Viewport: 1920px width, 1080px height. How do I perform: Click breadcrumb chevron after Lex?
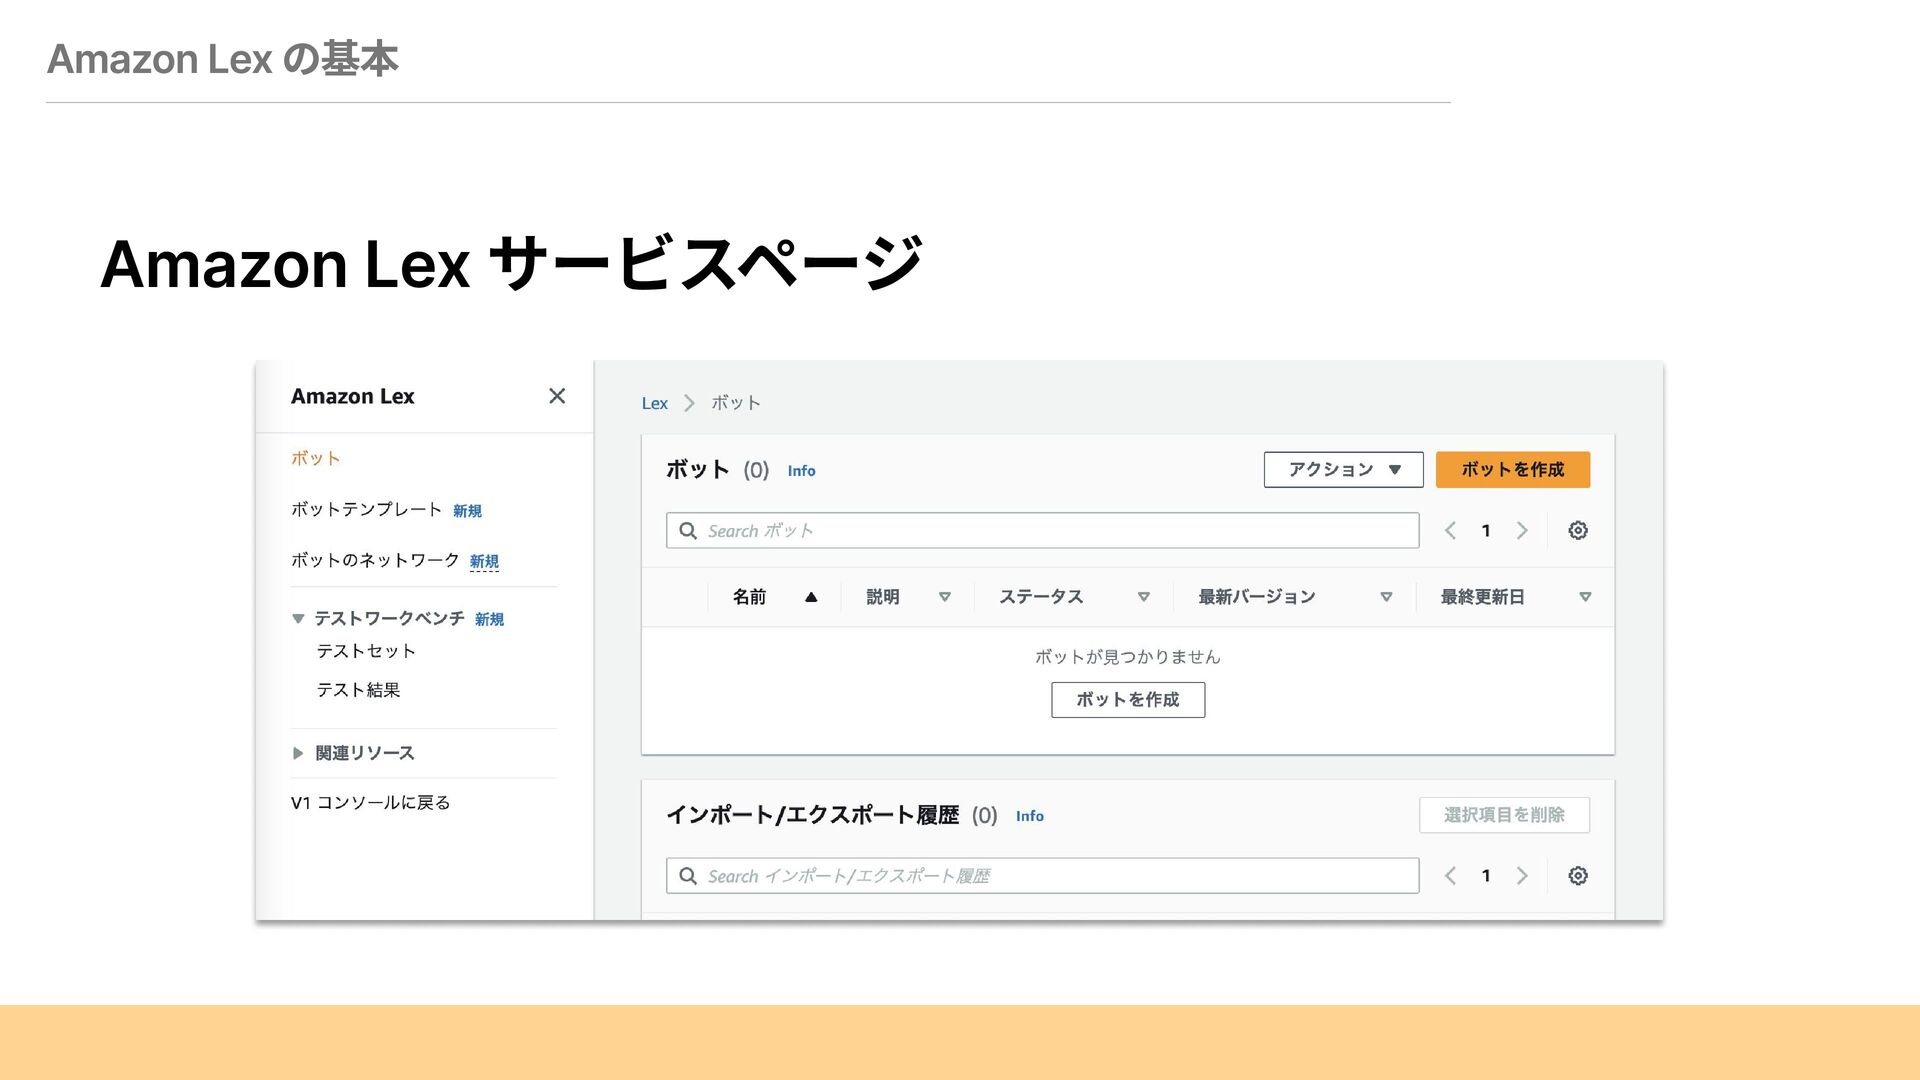pos(689,403)
